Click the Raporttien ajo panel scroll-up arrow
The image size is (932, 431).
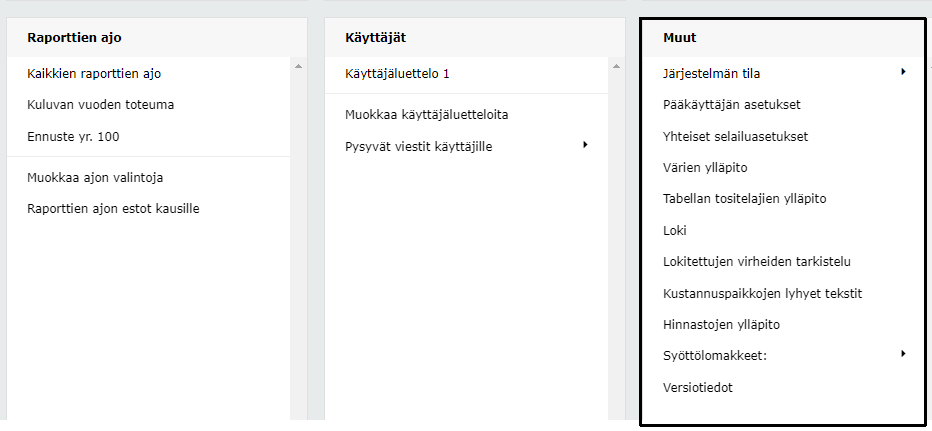pos(298,67)
